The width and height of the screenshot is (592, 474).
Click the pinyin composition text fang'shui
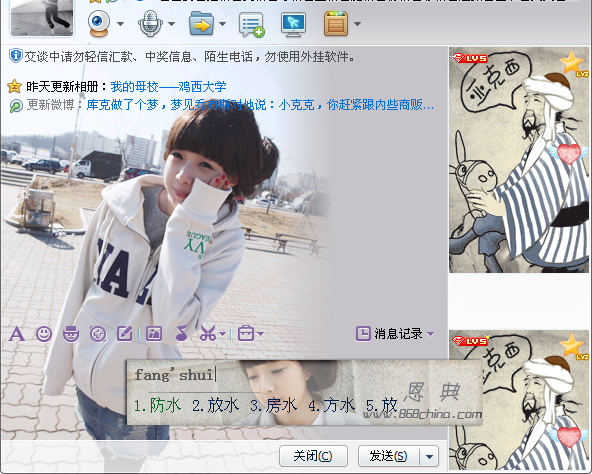(x=174, y=375)
